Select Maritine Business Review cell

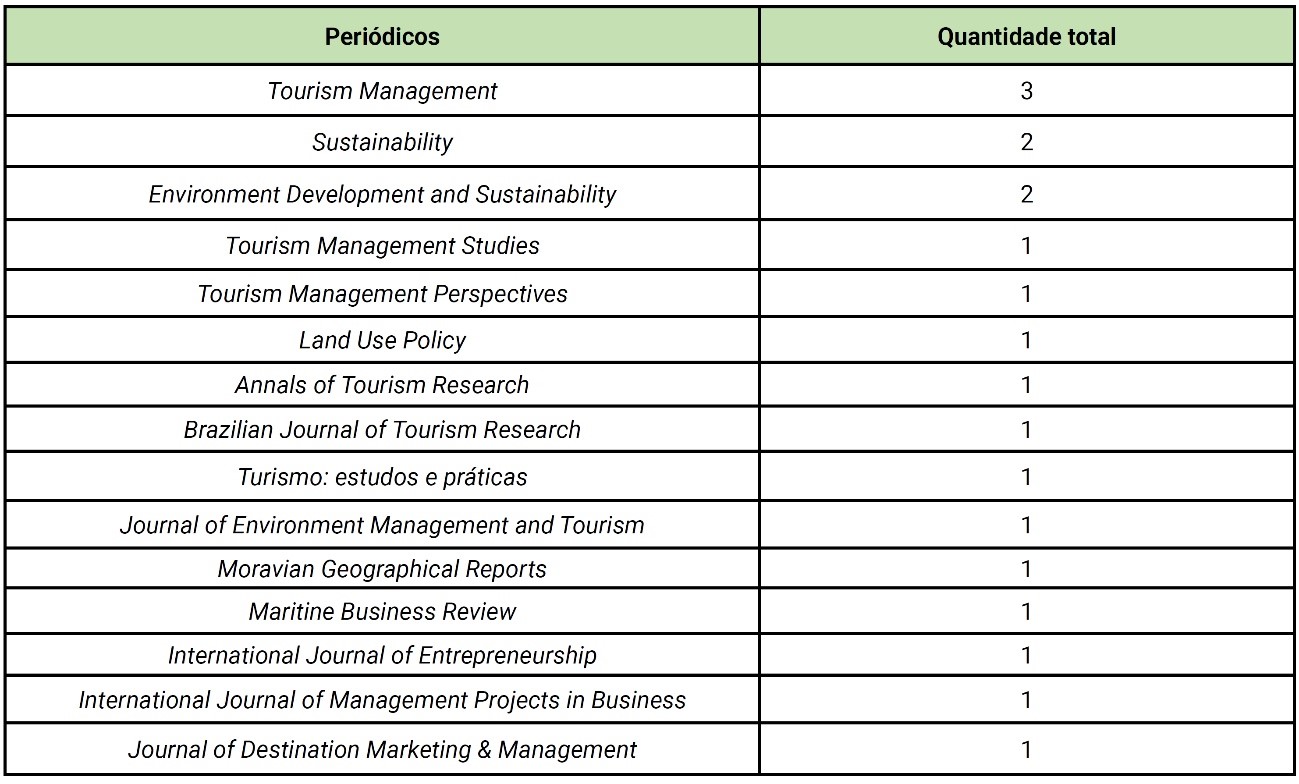click(382, 611)
